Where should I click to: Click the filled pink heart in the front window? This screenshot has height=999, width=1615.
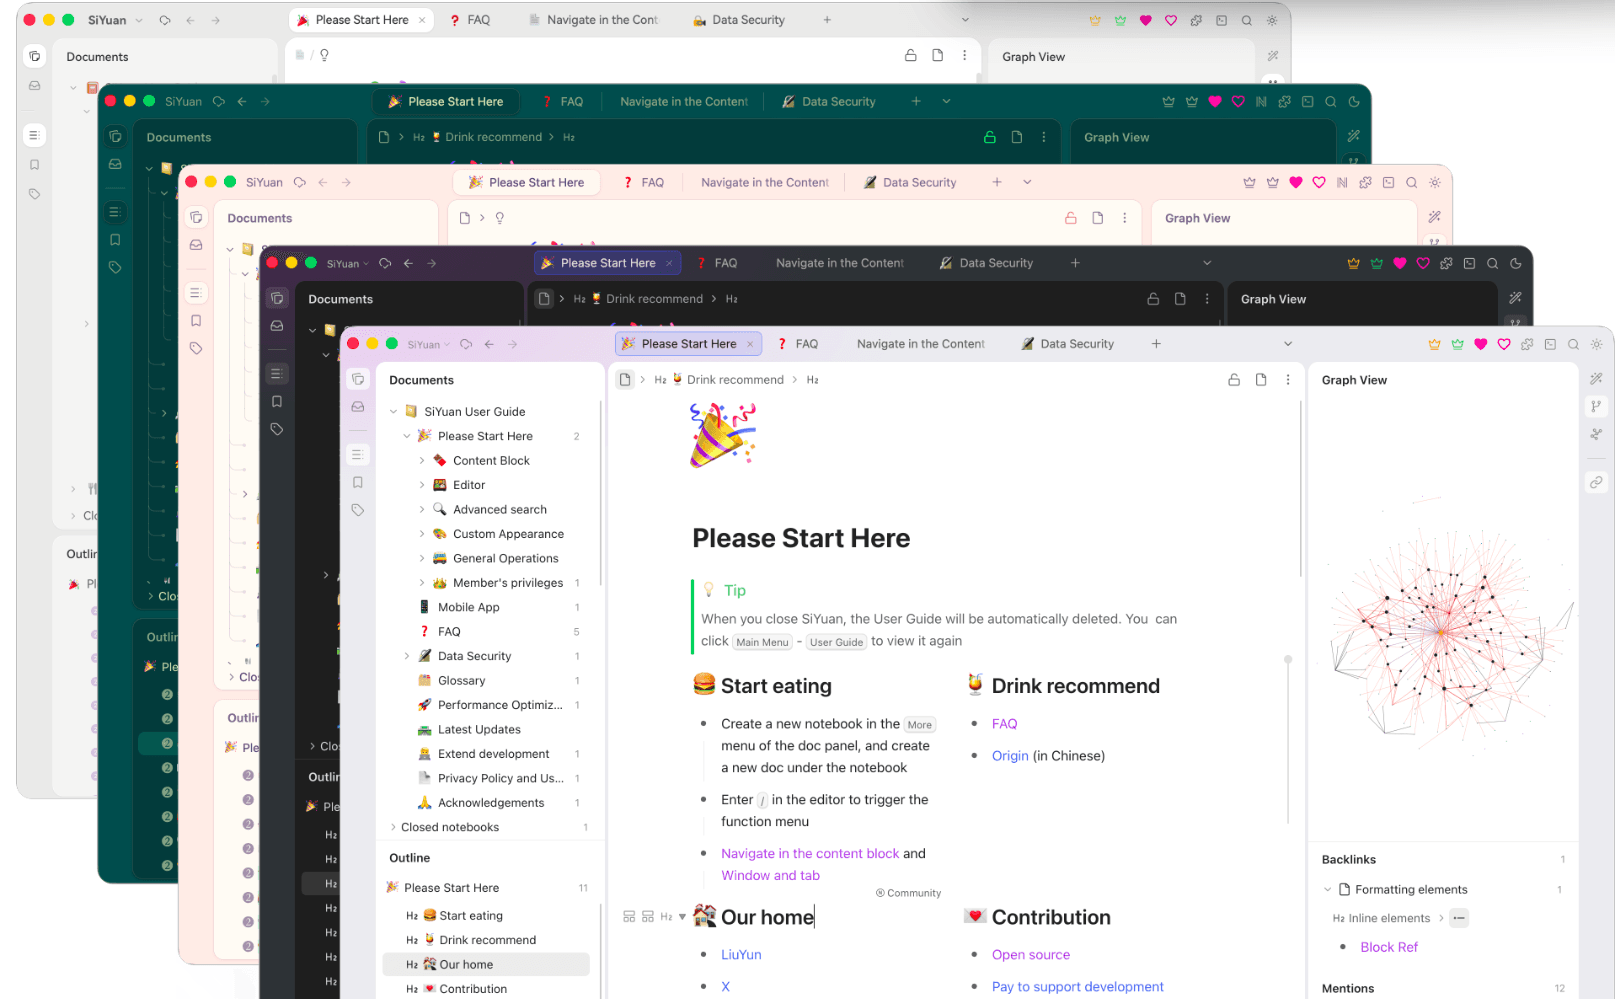tap(1480, 344)
